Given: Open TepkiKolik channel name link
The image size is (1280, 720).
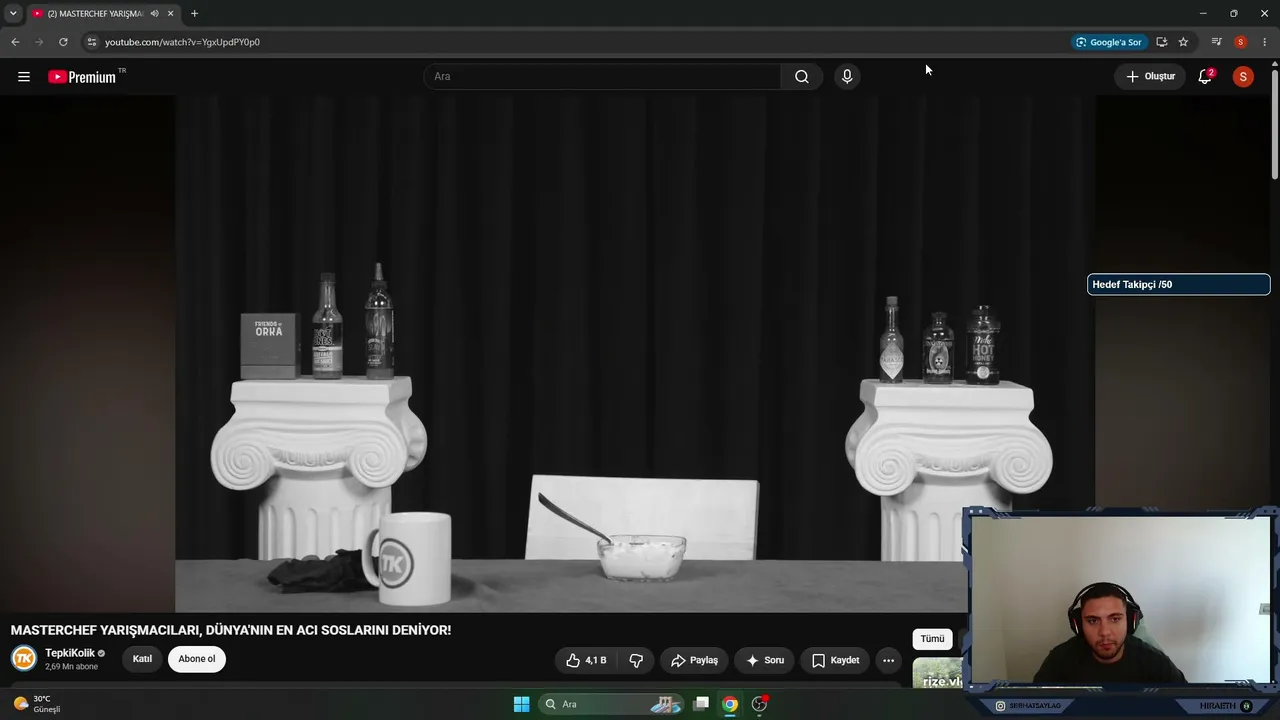Looking at the screenshot, I should (x=70, y=653).
